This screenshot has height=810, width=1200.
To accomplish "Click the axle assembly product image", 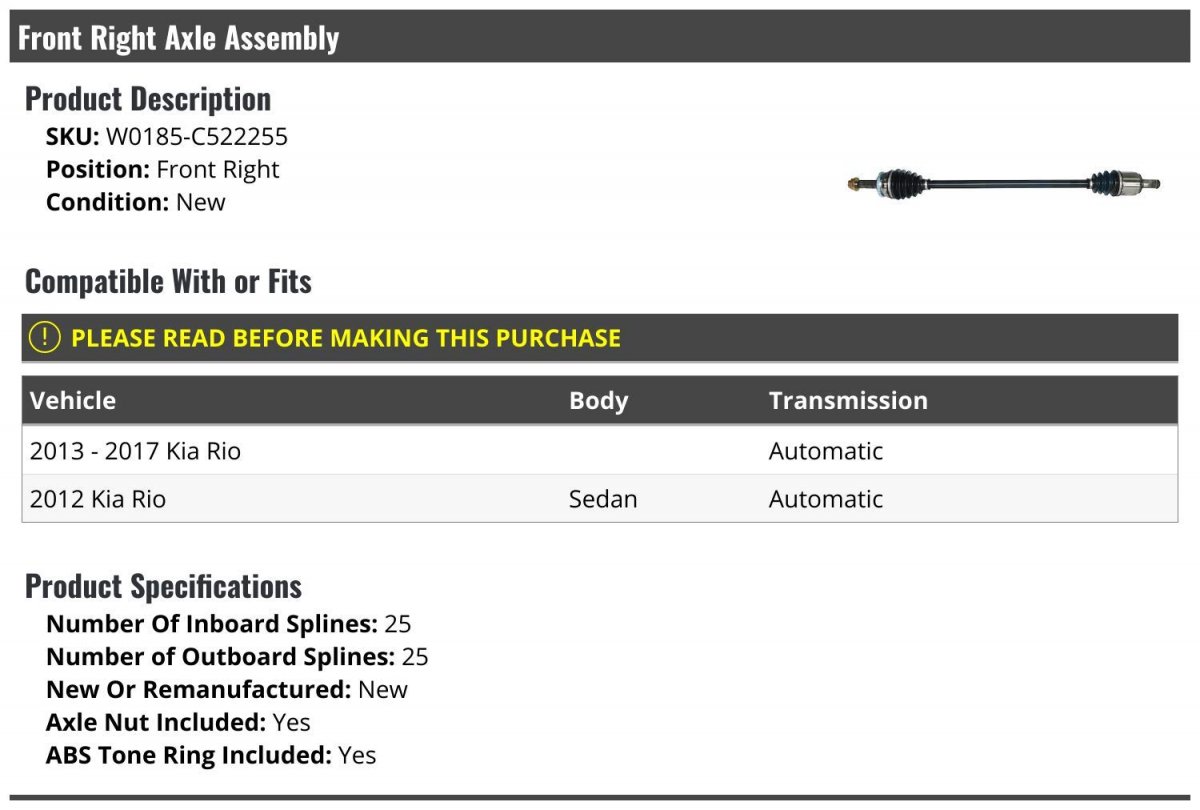I will pyautogui.click(x=1004, y=184).
